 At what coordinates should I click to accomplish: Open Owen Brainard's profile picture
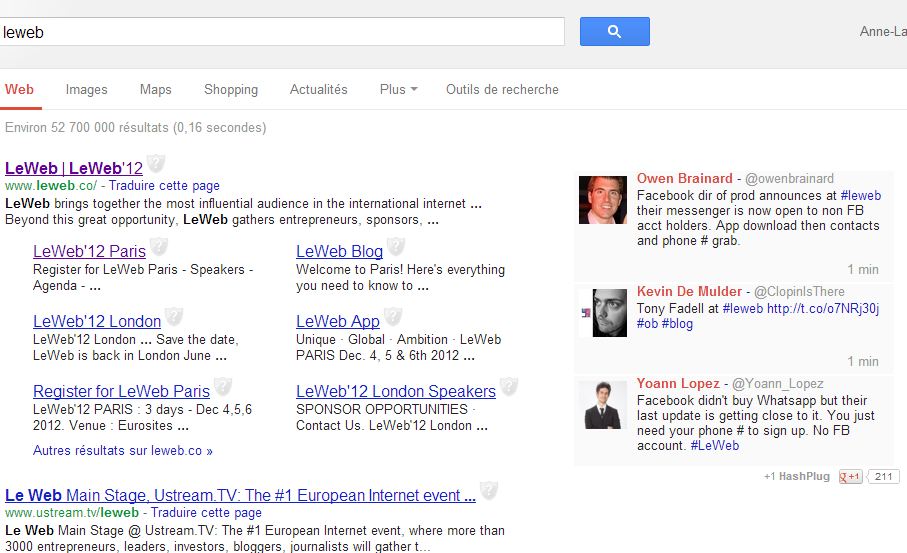[603, 200]
